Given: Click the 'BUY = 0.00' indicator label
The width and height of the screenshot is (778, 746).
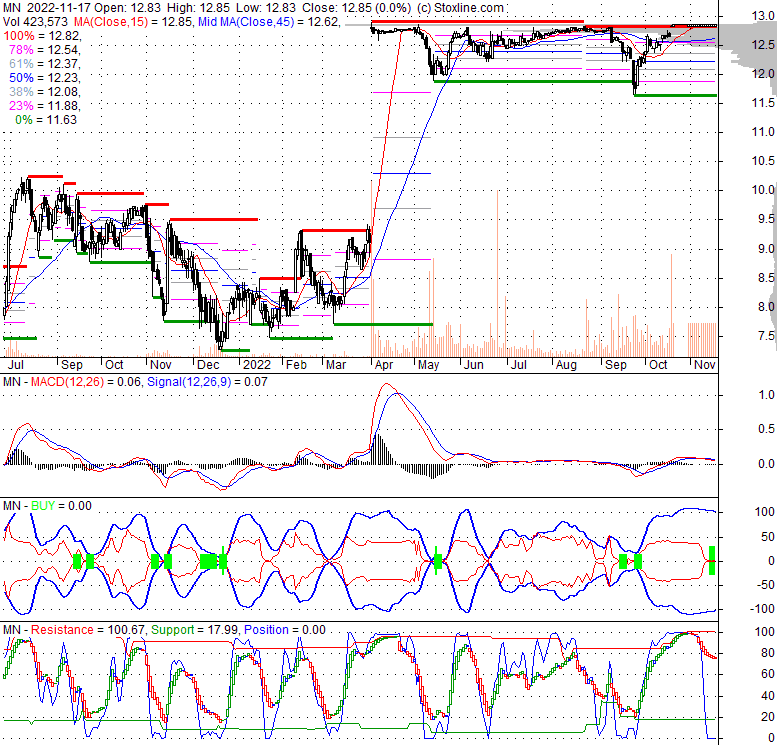Looking at the screenshot, I should (x=62, y=506).
